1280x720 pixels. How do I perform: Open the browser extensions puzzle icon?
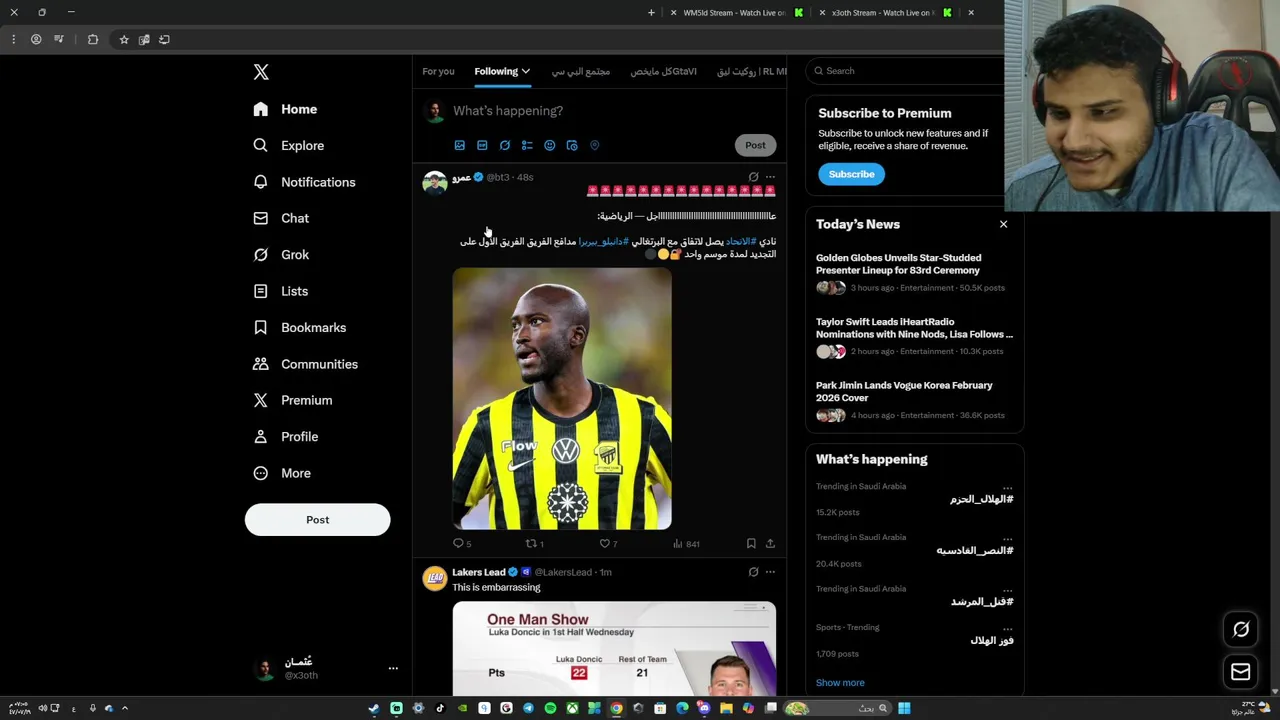click(x=93, y=39)
